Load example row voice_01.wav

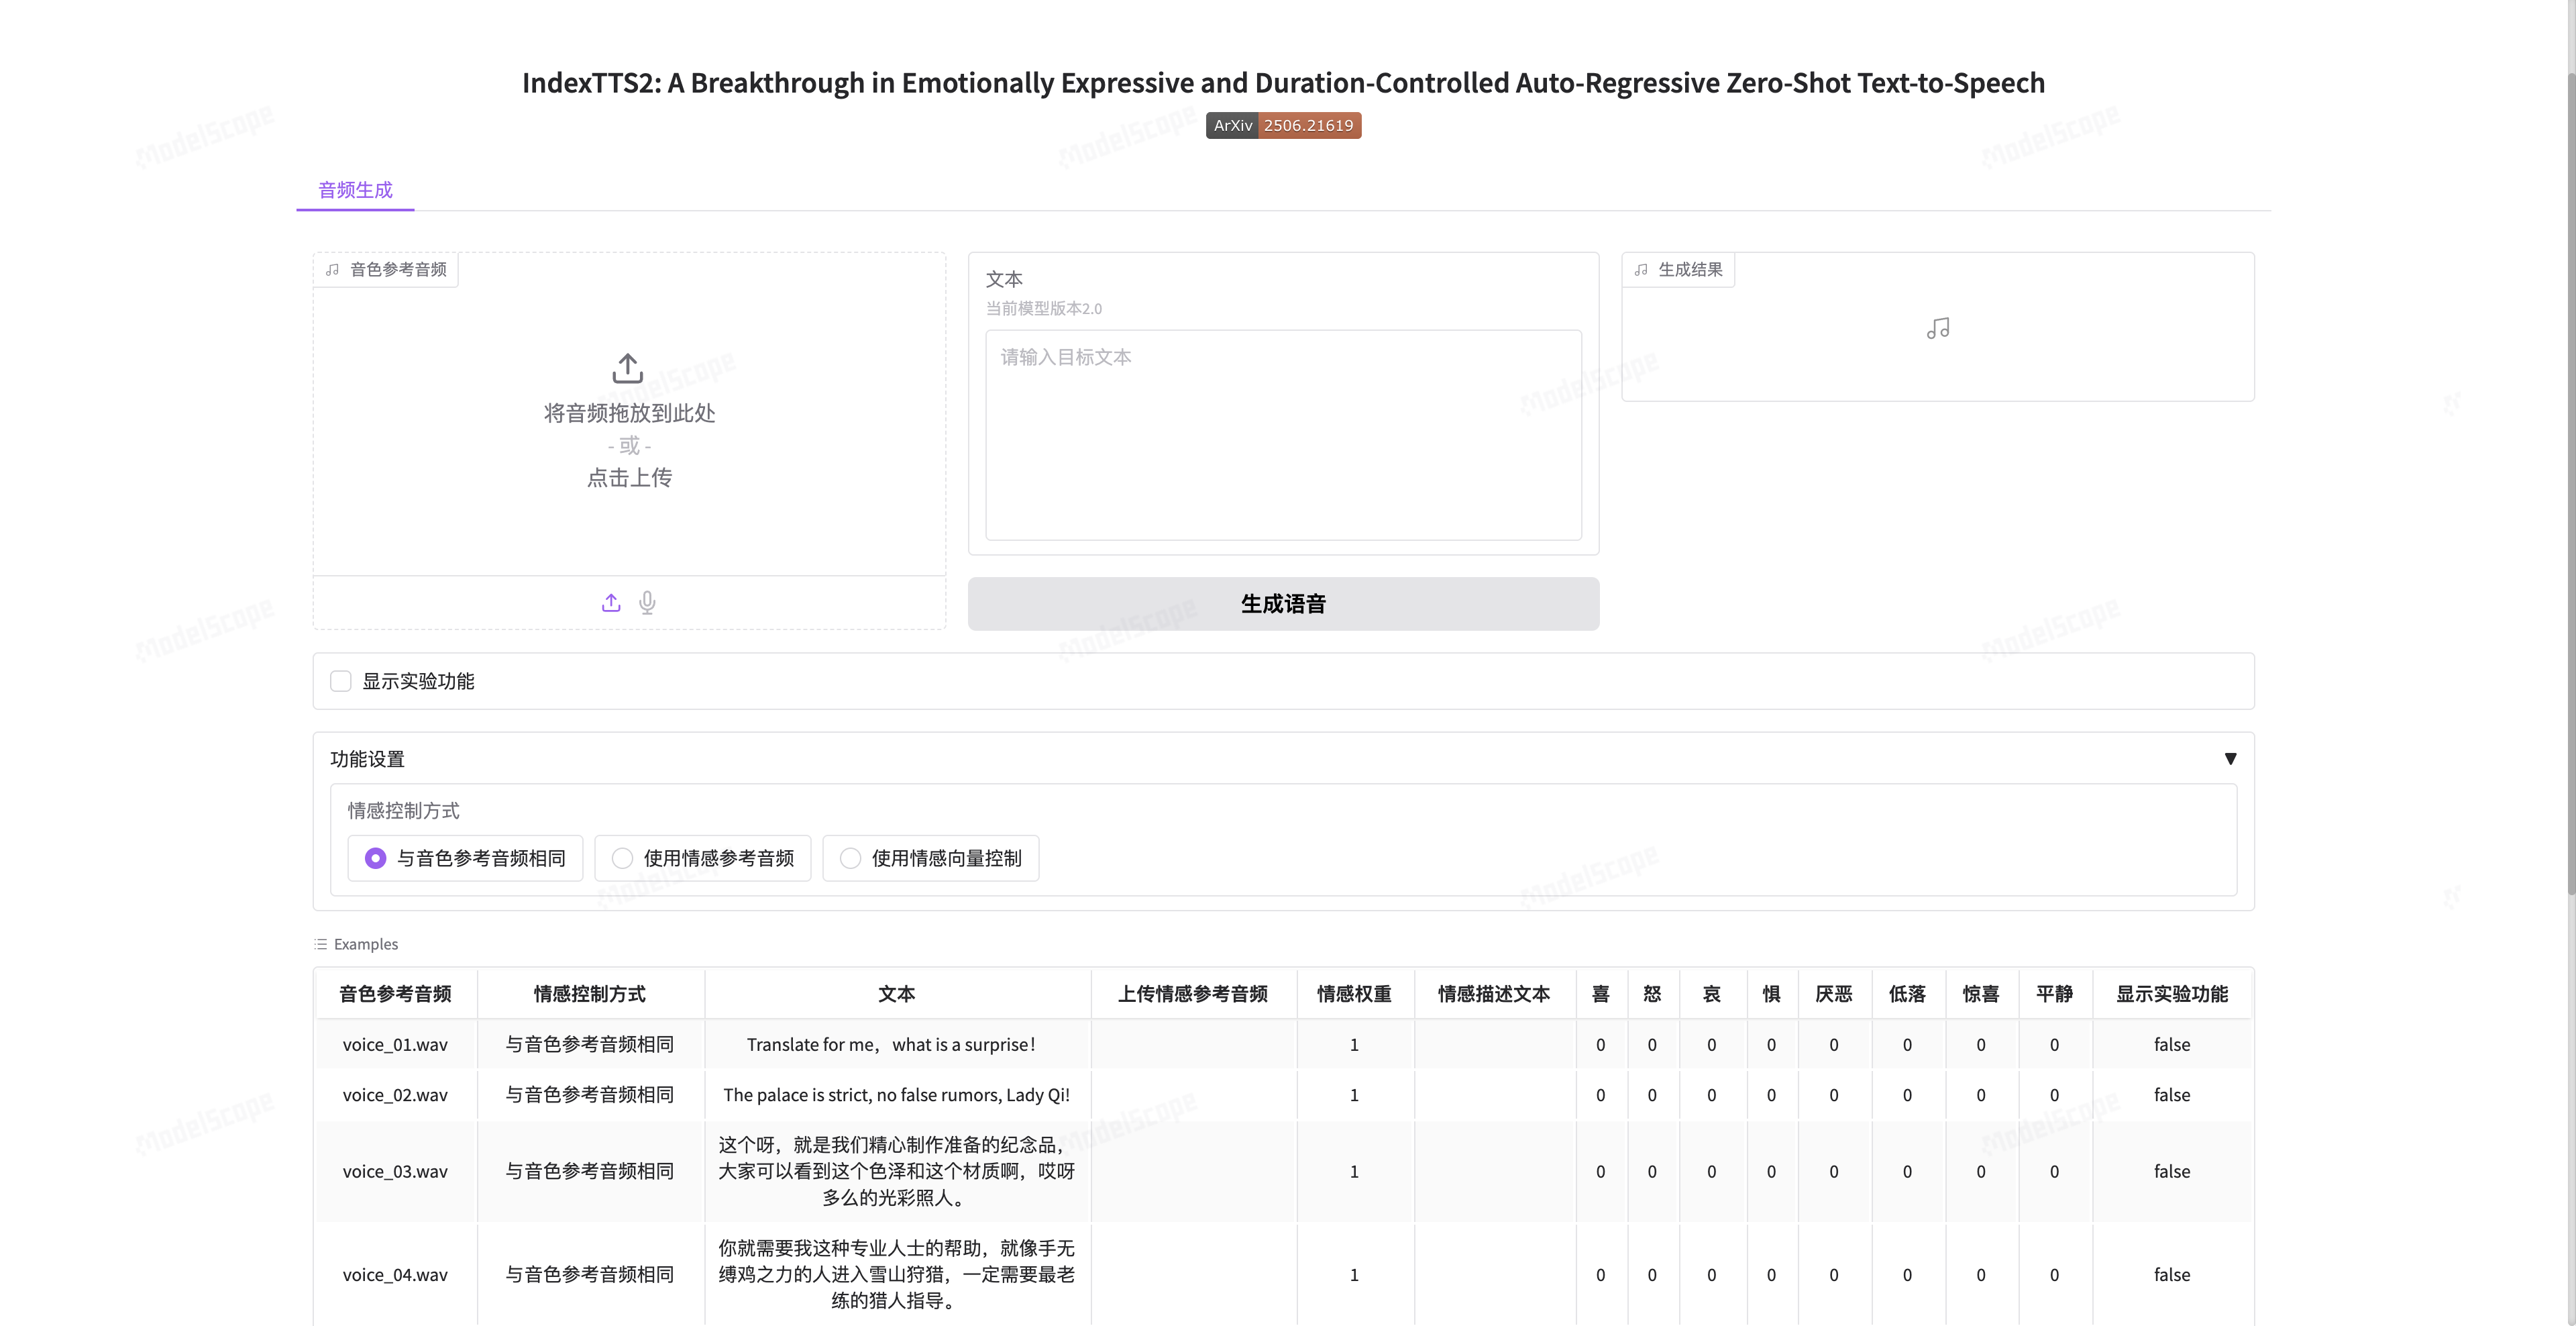395,1044
